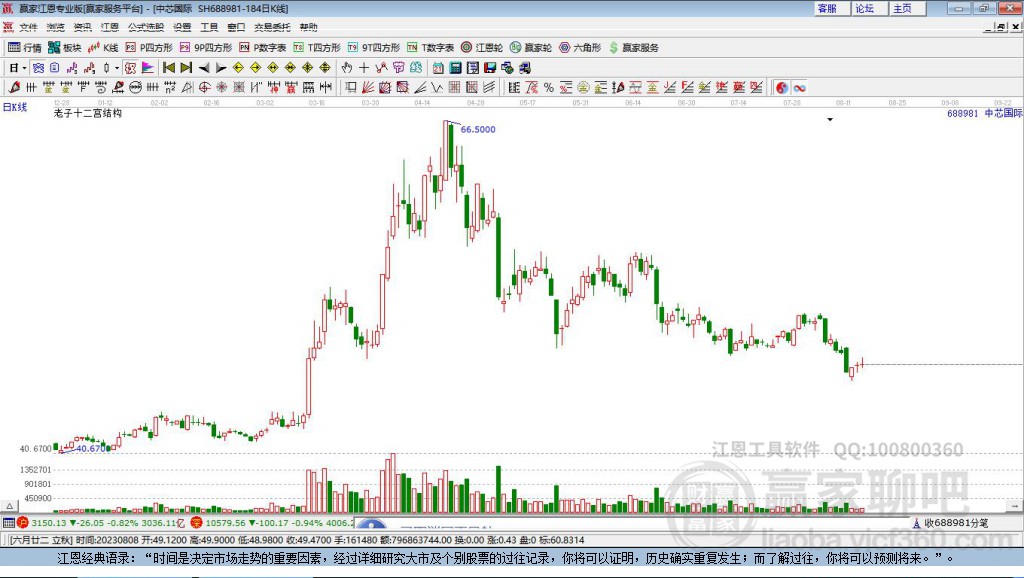Open the 公式选股 menu
The image size is (1024, 578).
tap(146, 27)
